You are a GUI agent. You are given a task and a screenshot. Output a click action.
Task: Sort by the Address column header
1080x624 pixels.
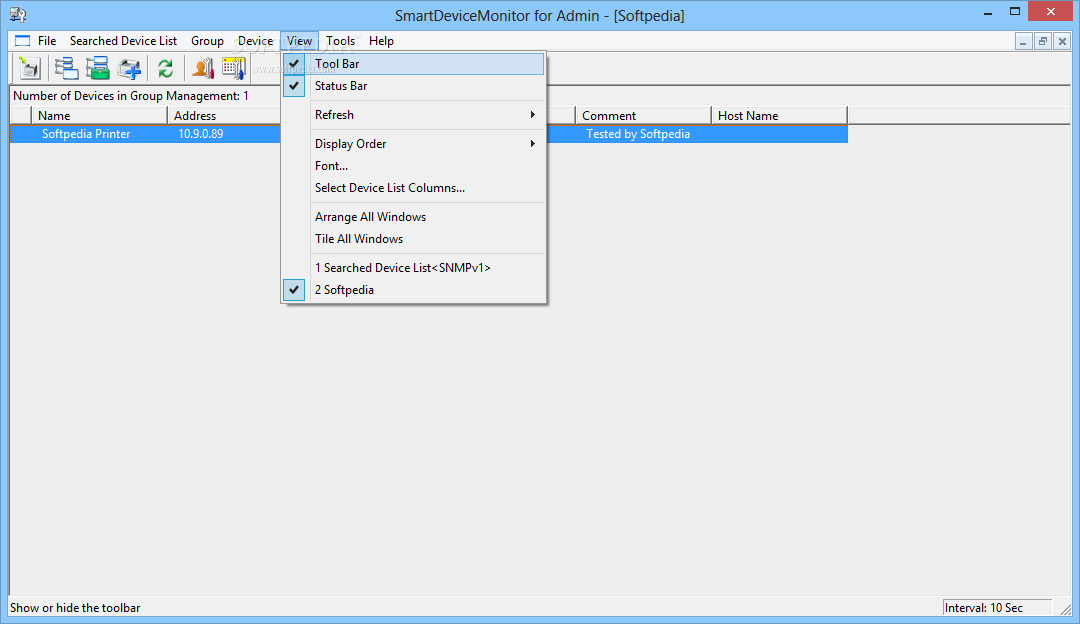225,116
